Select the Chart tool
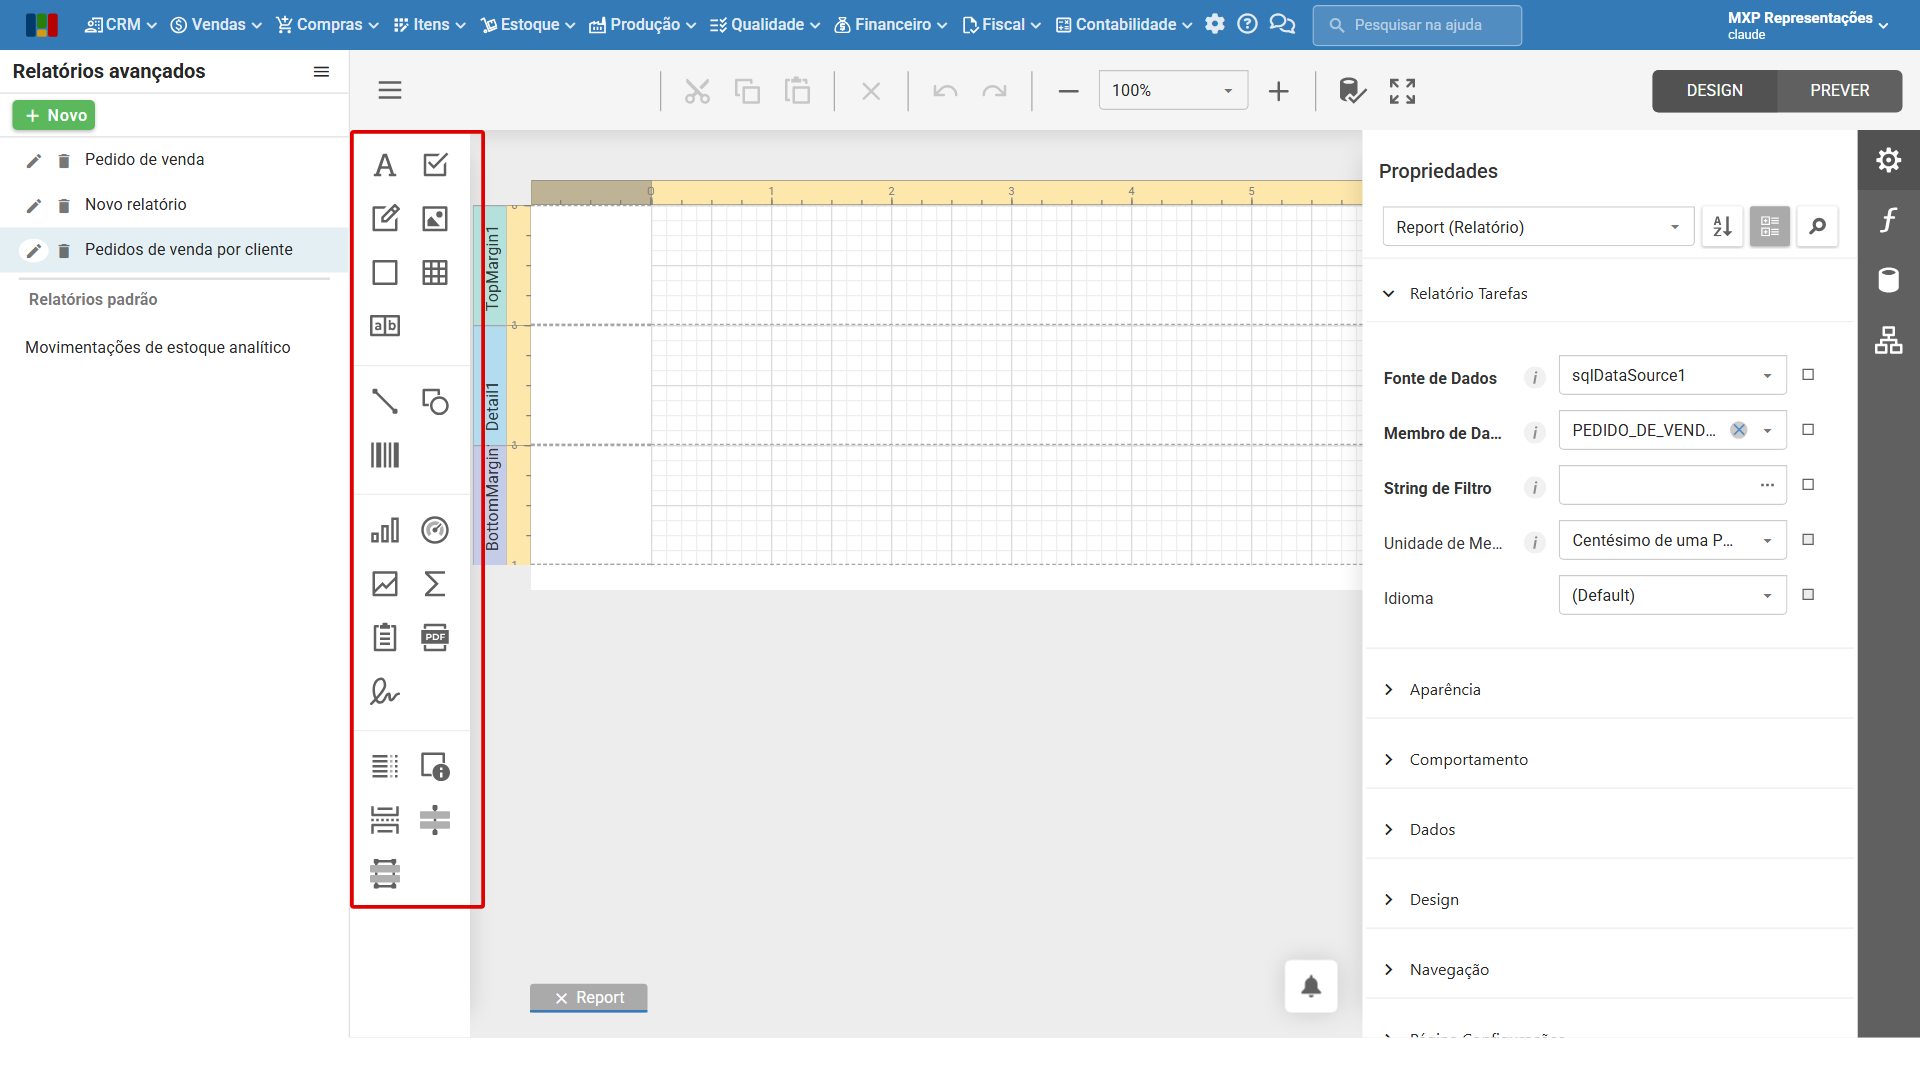 385,530
